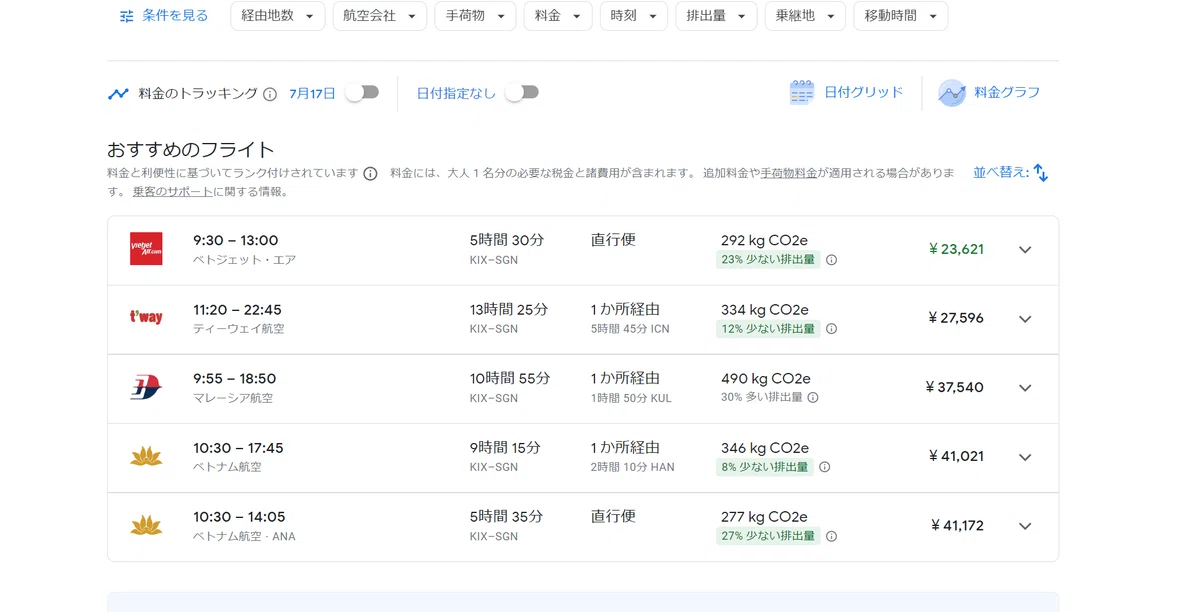Open the 乗継地 filter dropdown
1200x612 pixels.
(805, 16)
